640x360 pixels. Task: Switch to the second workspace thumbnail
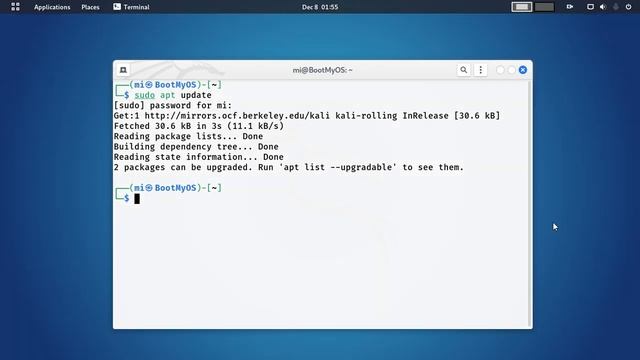544,7
